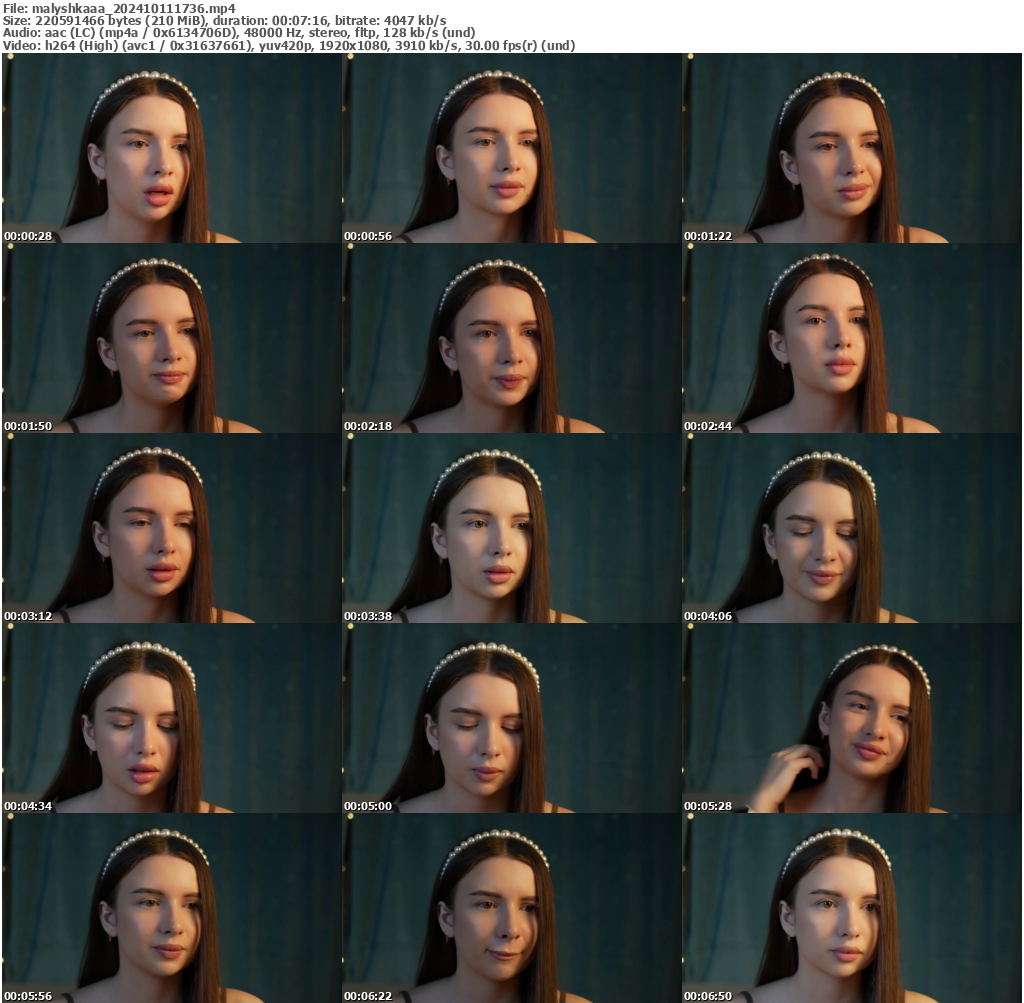
Task: Open the thumbnail frame at 00:00:28
Action: [172, 148]
